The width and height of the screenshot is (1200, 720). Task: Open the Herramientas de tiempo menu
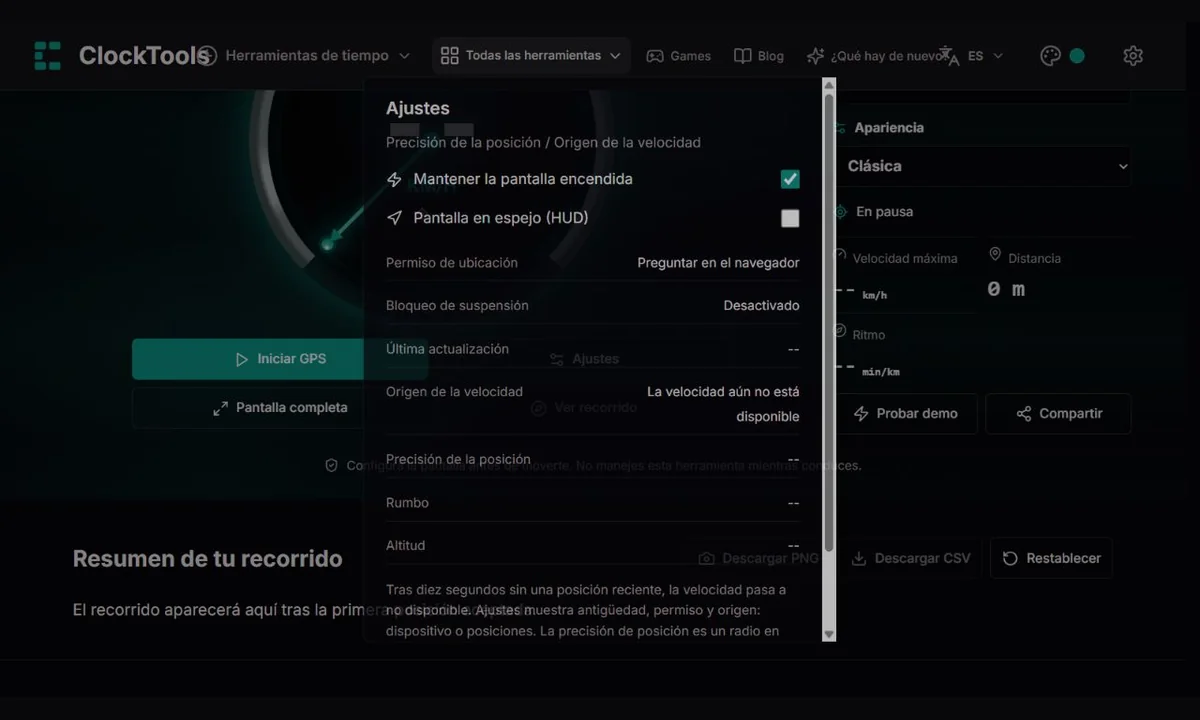click(305, 56)
